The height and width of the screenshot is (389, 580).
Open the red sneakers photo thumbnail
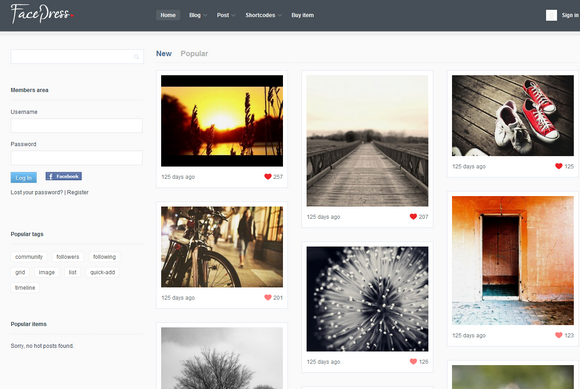point(513,115)
